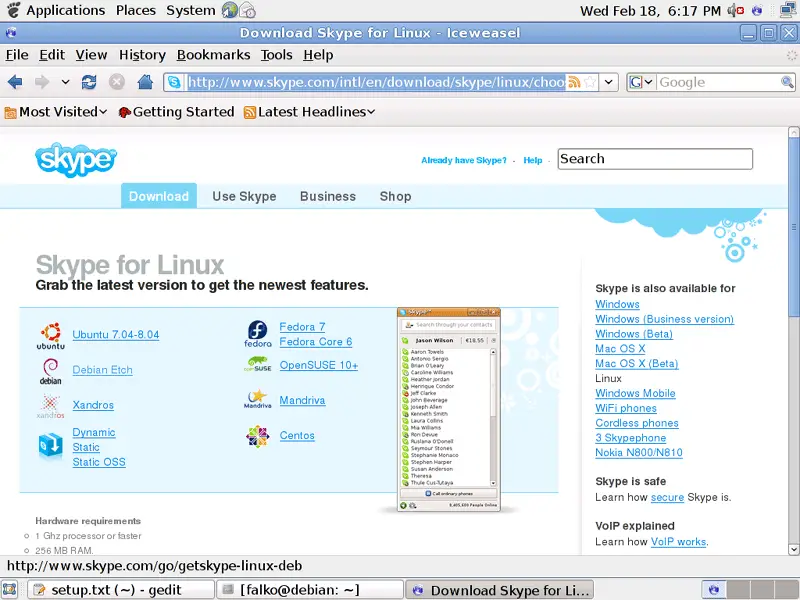Open Getting Started bookmark
Viewport: 800px width, 600px height.
point(176,112)
